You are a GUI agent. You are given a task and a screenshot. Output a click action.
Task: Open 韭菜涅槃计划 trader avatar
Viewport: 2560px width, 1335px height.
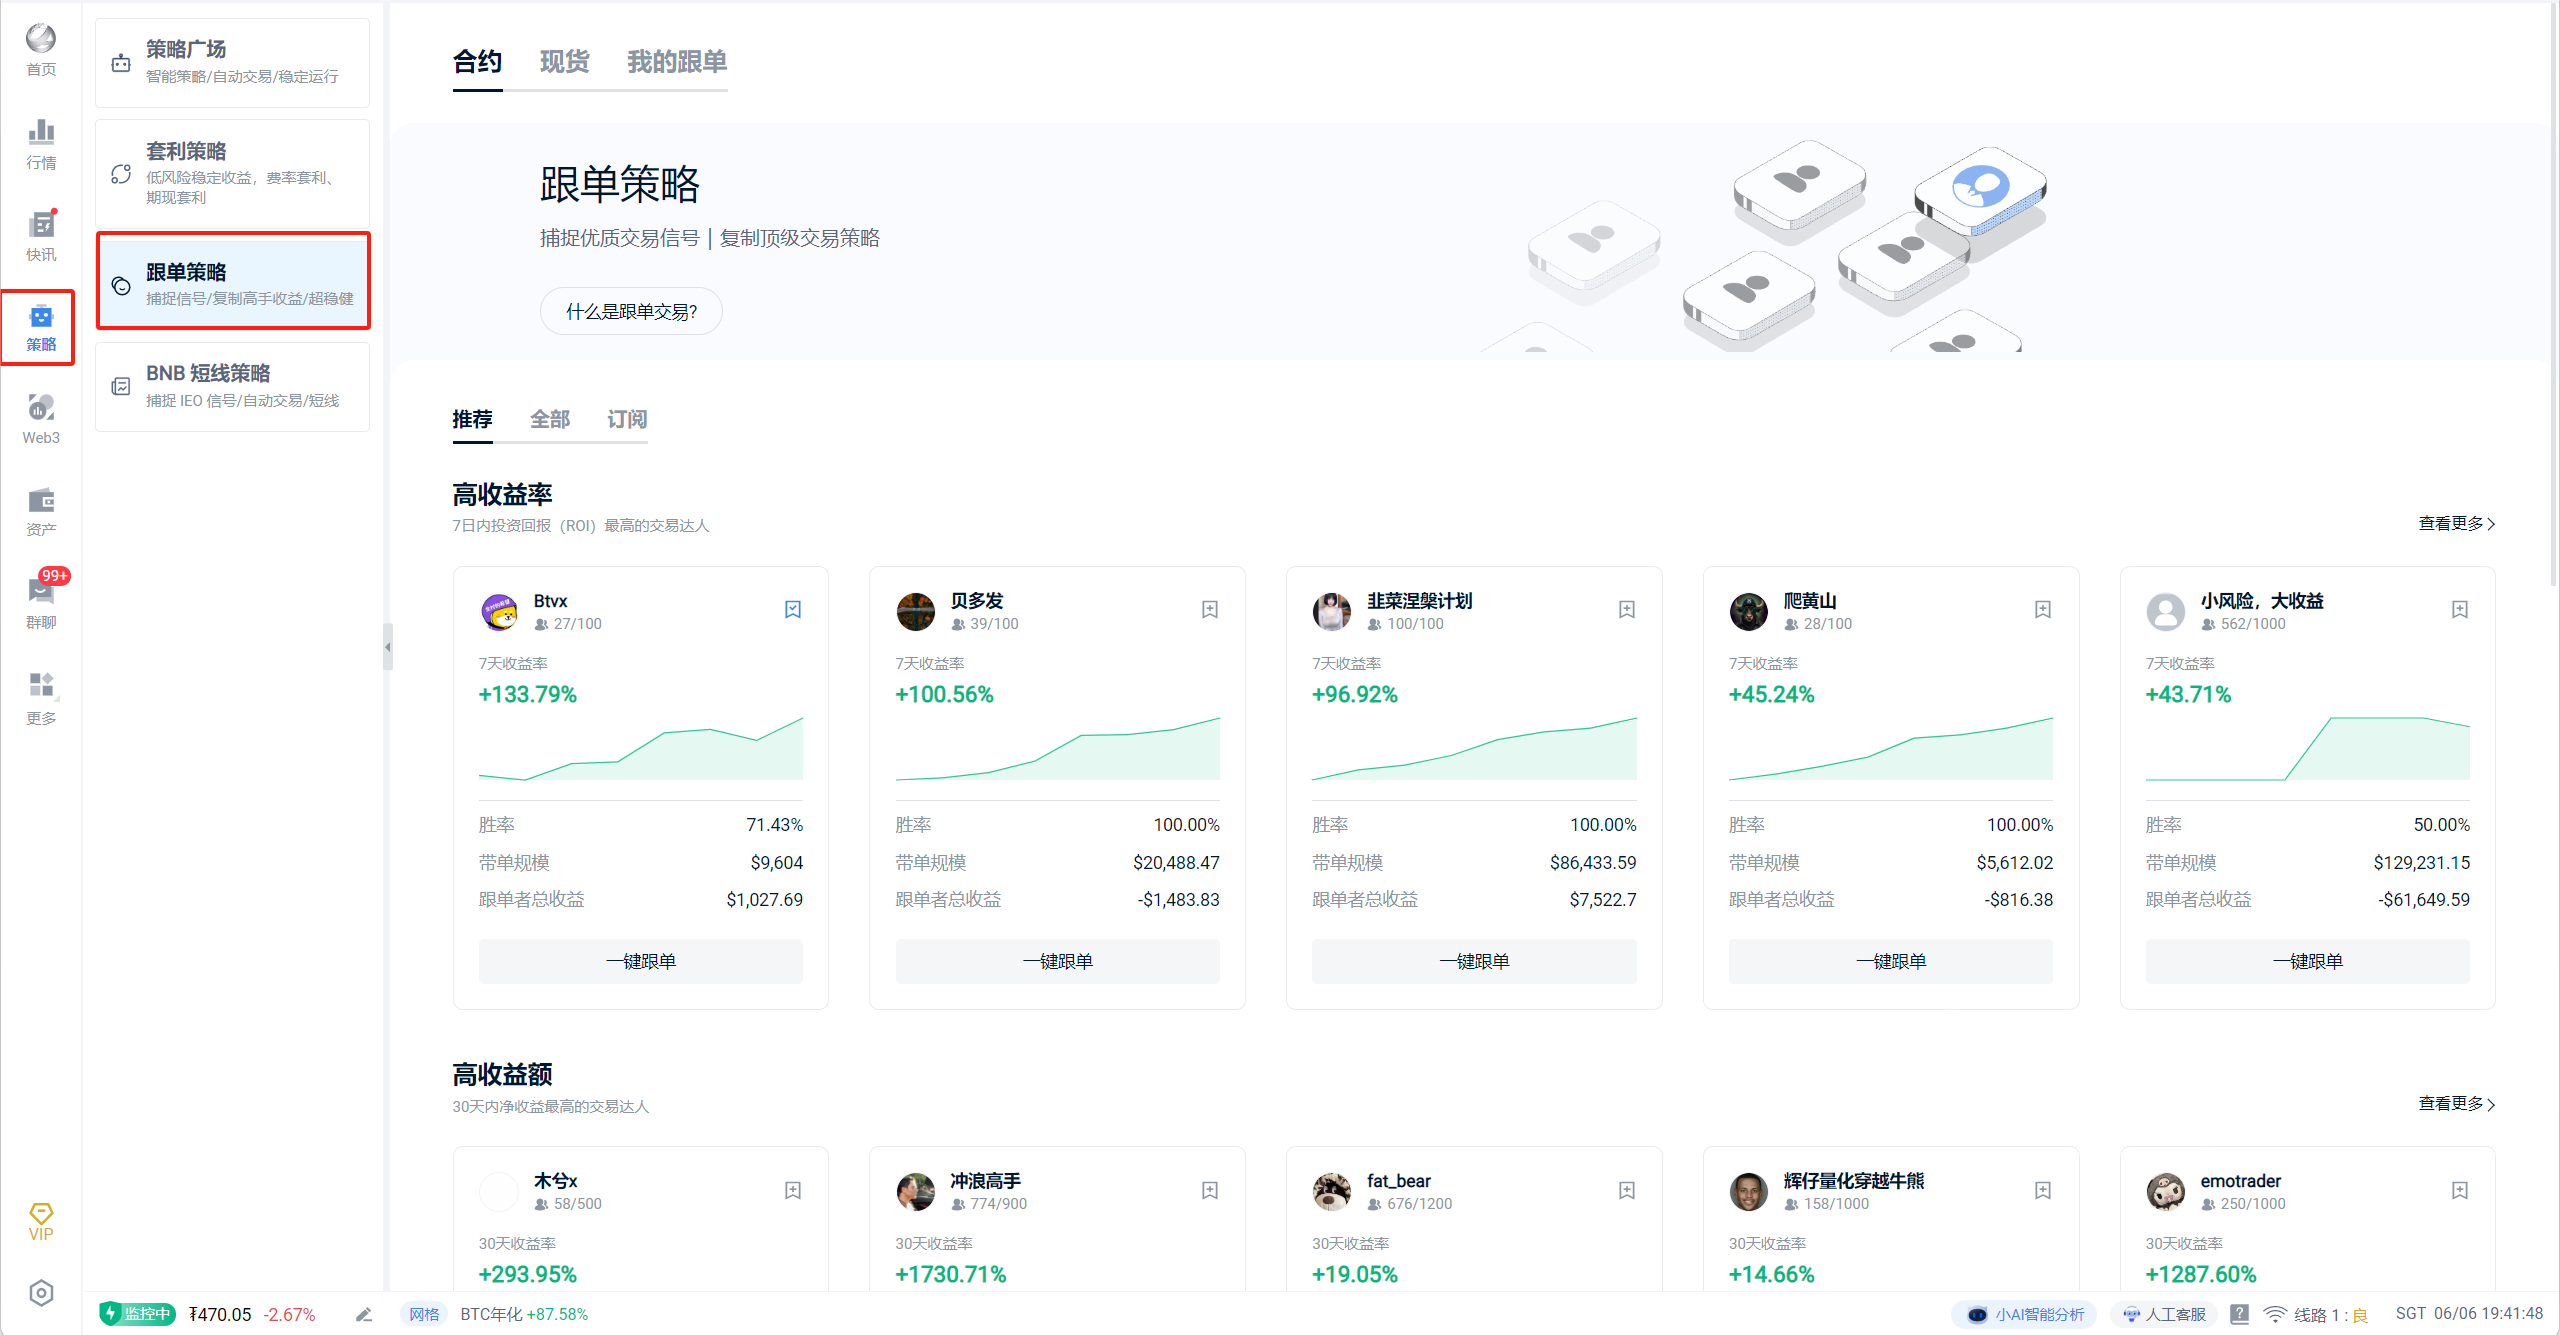click(1332, 611)
